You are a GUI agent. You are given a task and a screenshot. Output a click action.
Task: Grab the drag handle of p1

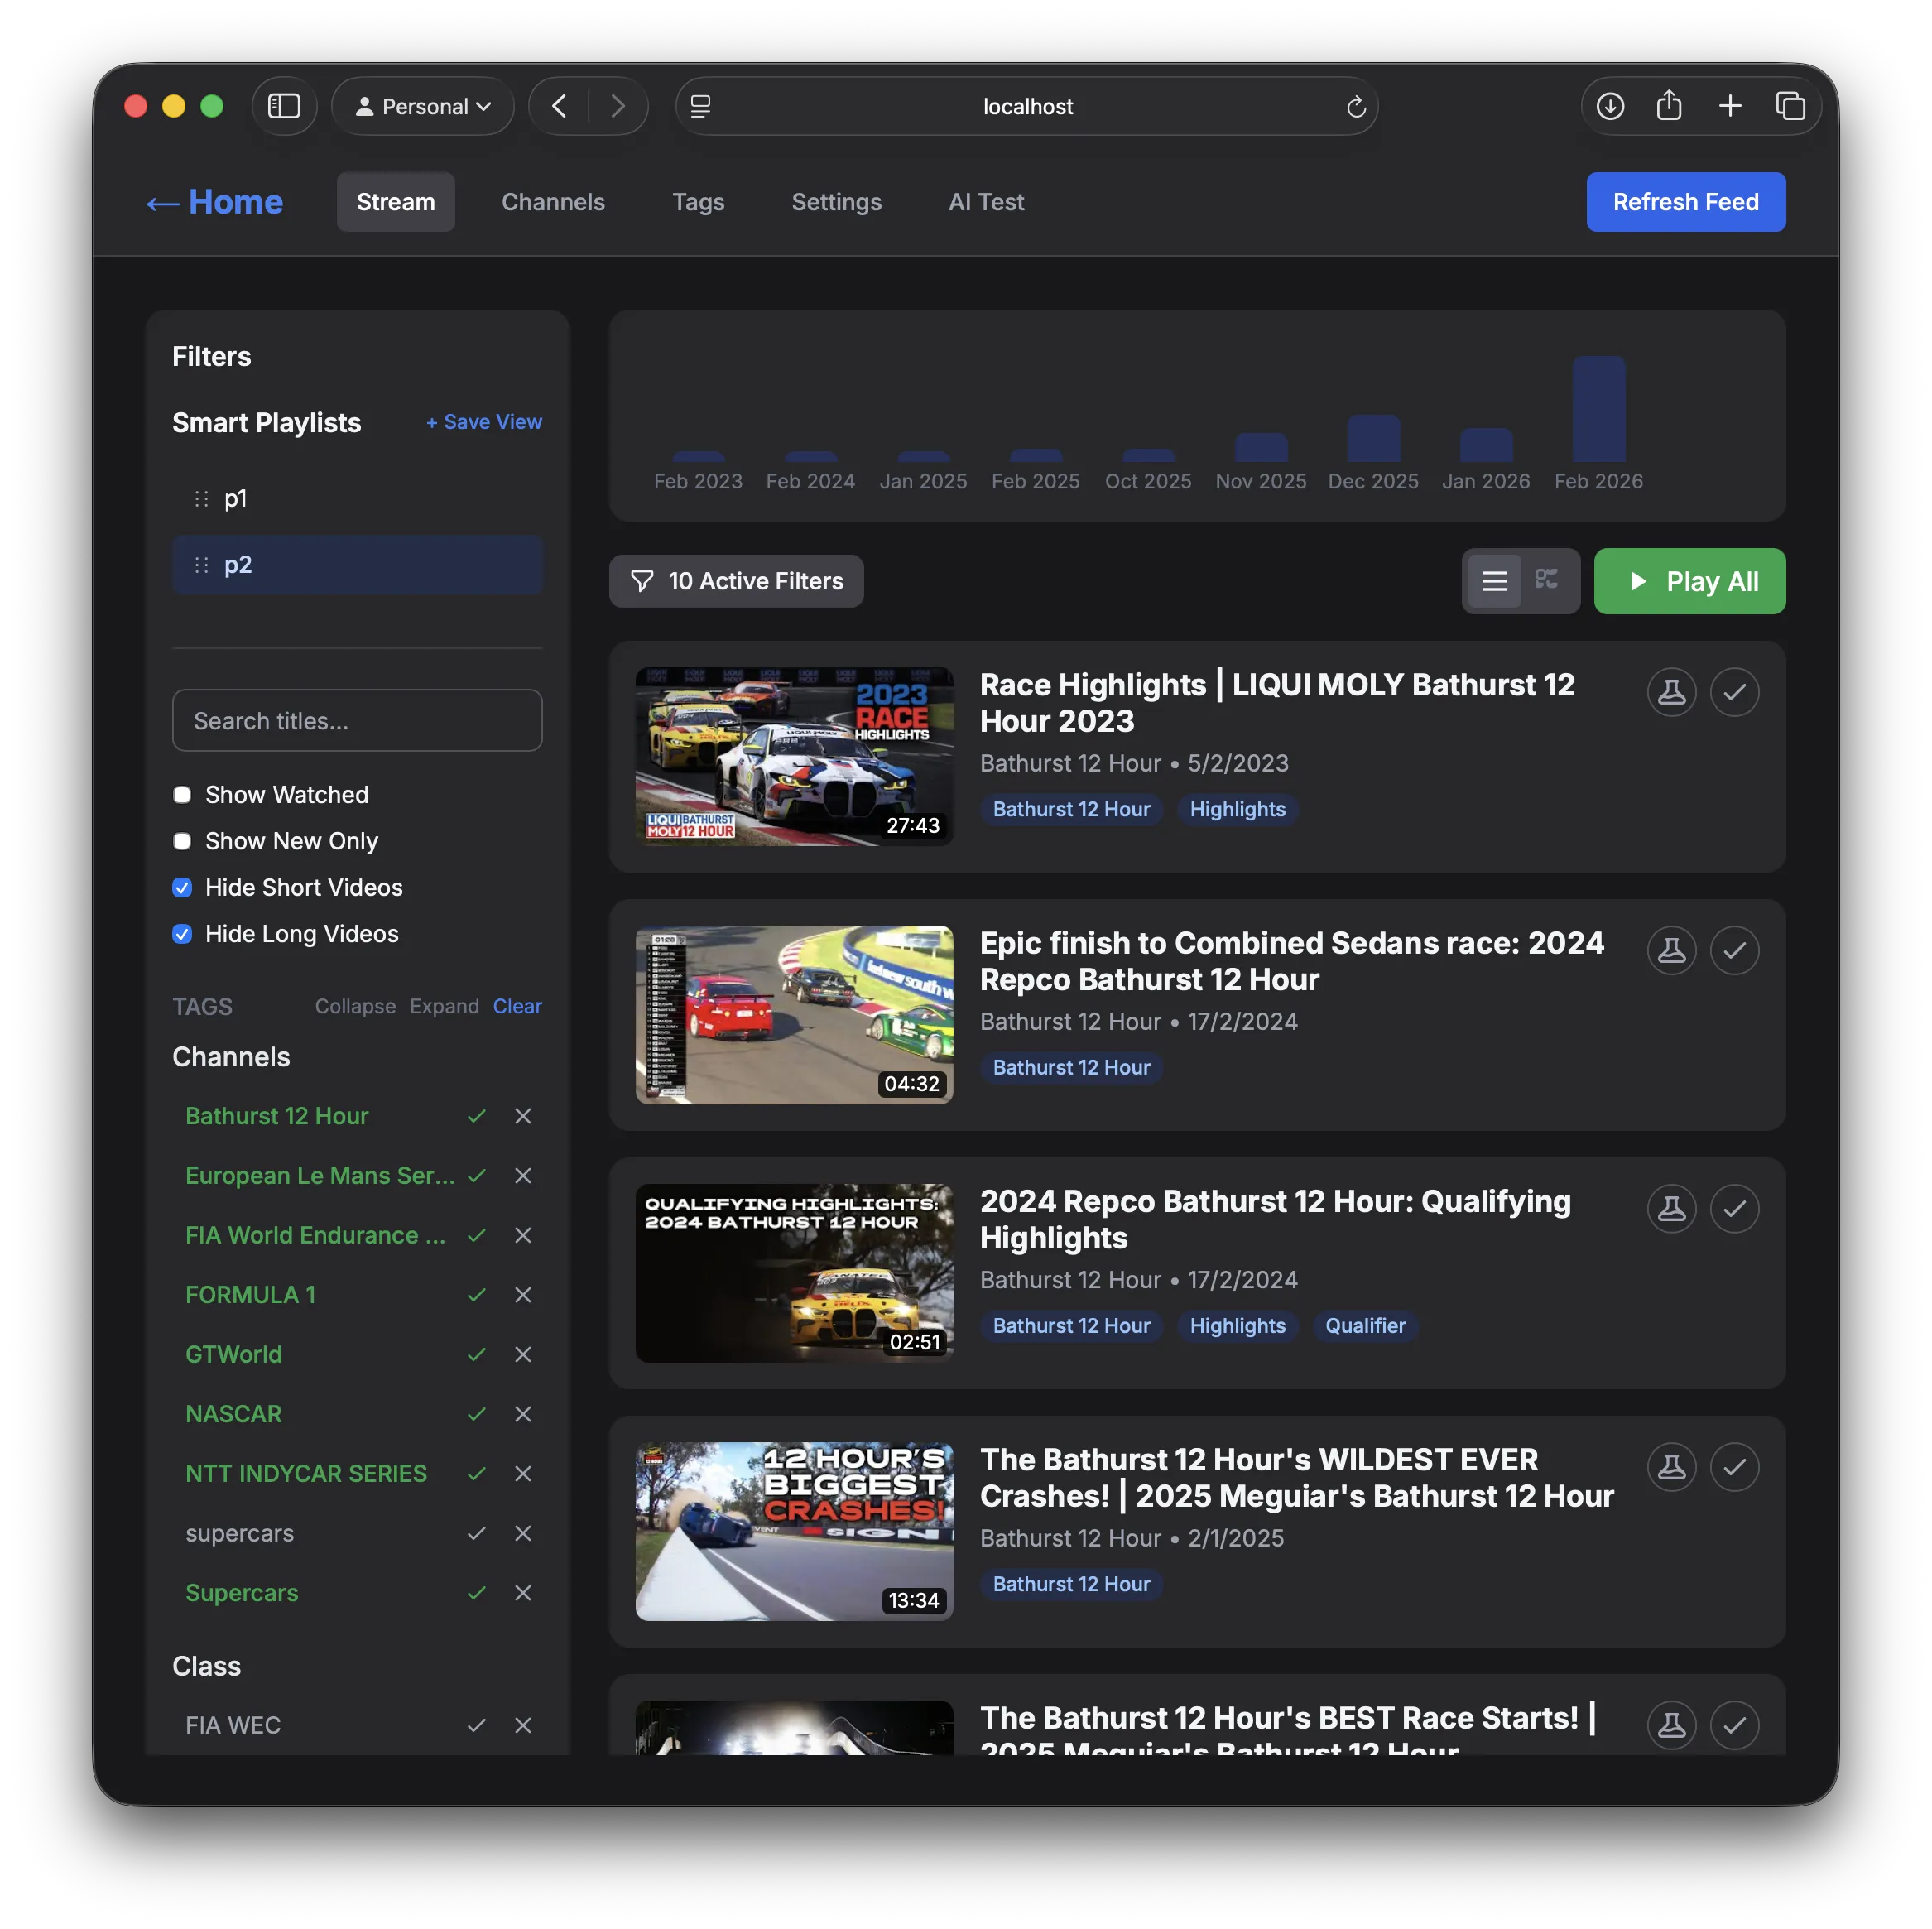point(201,498)
